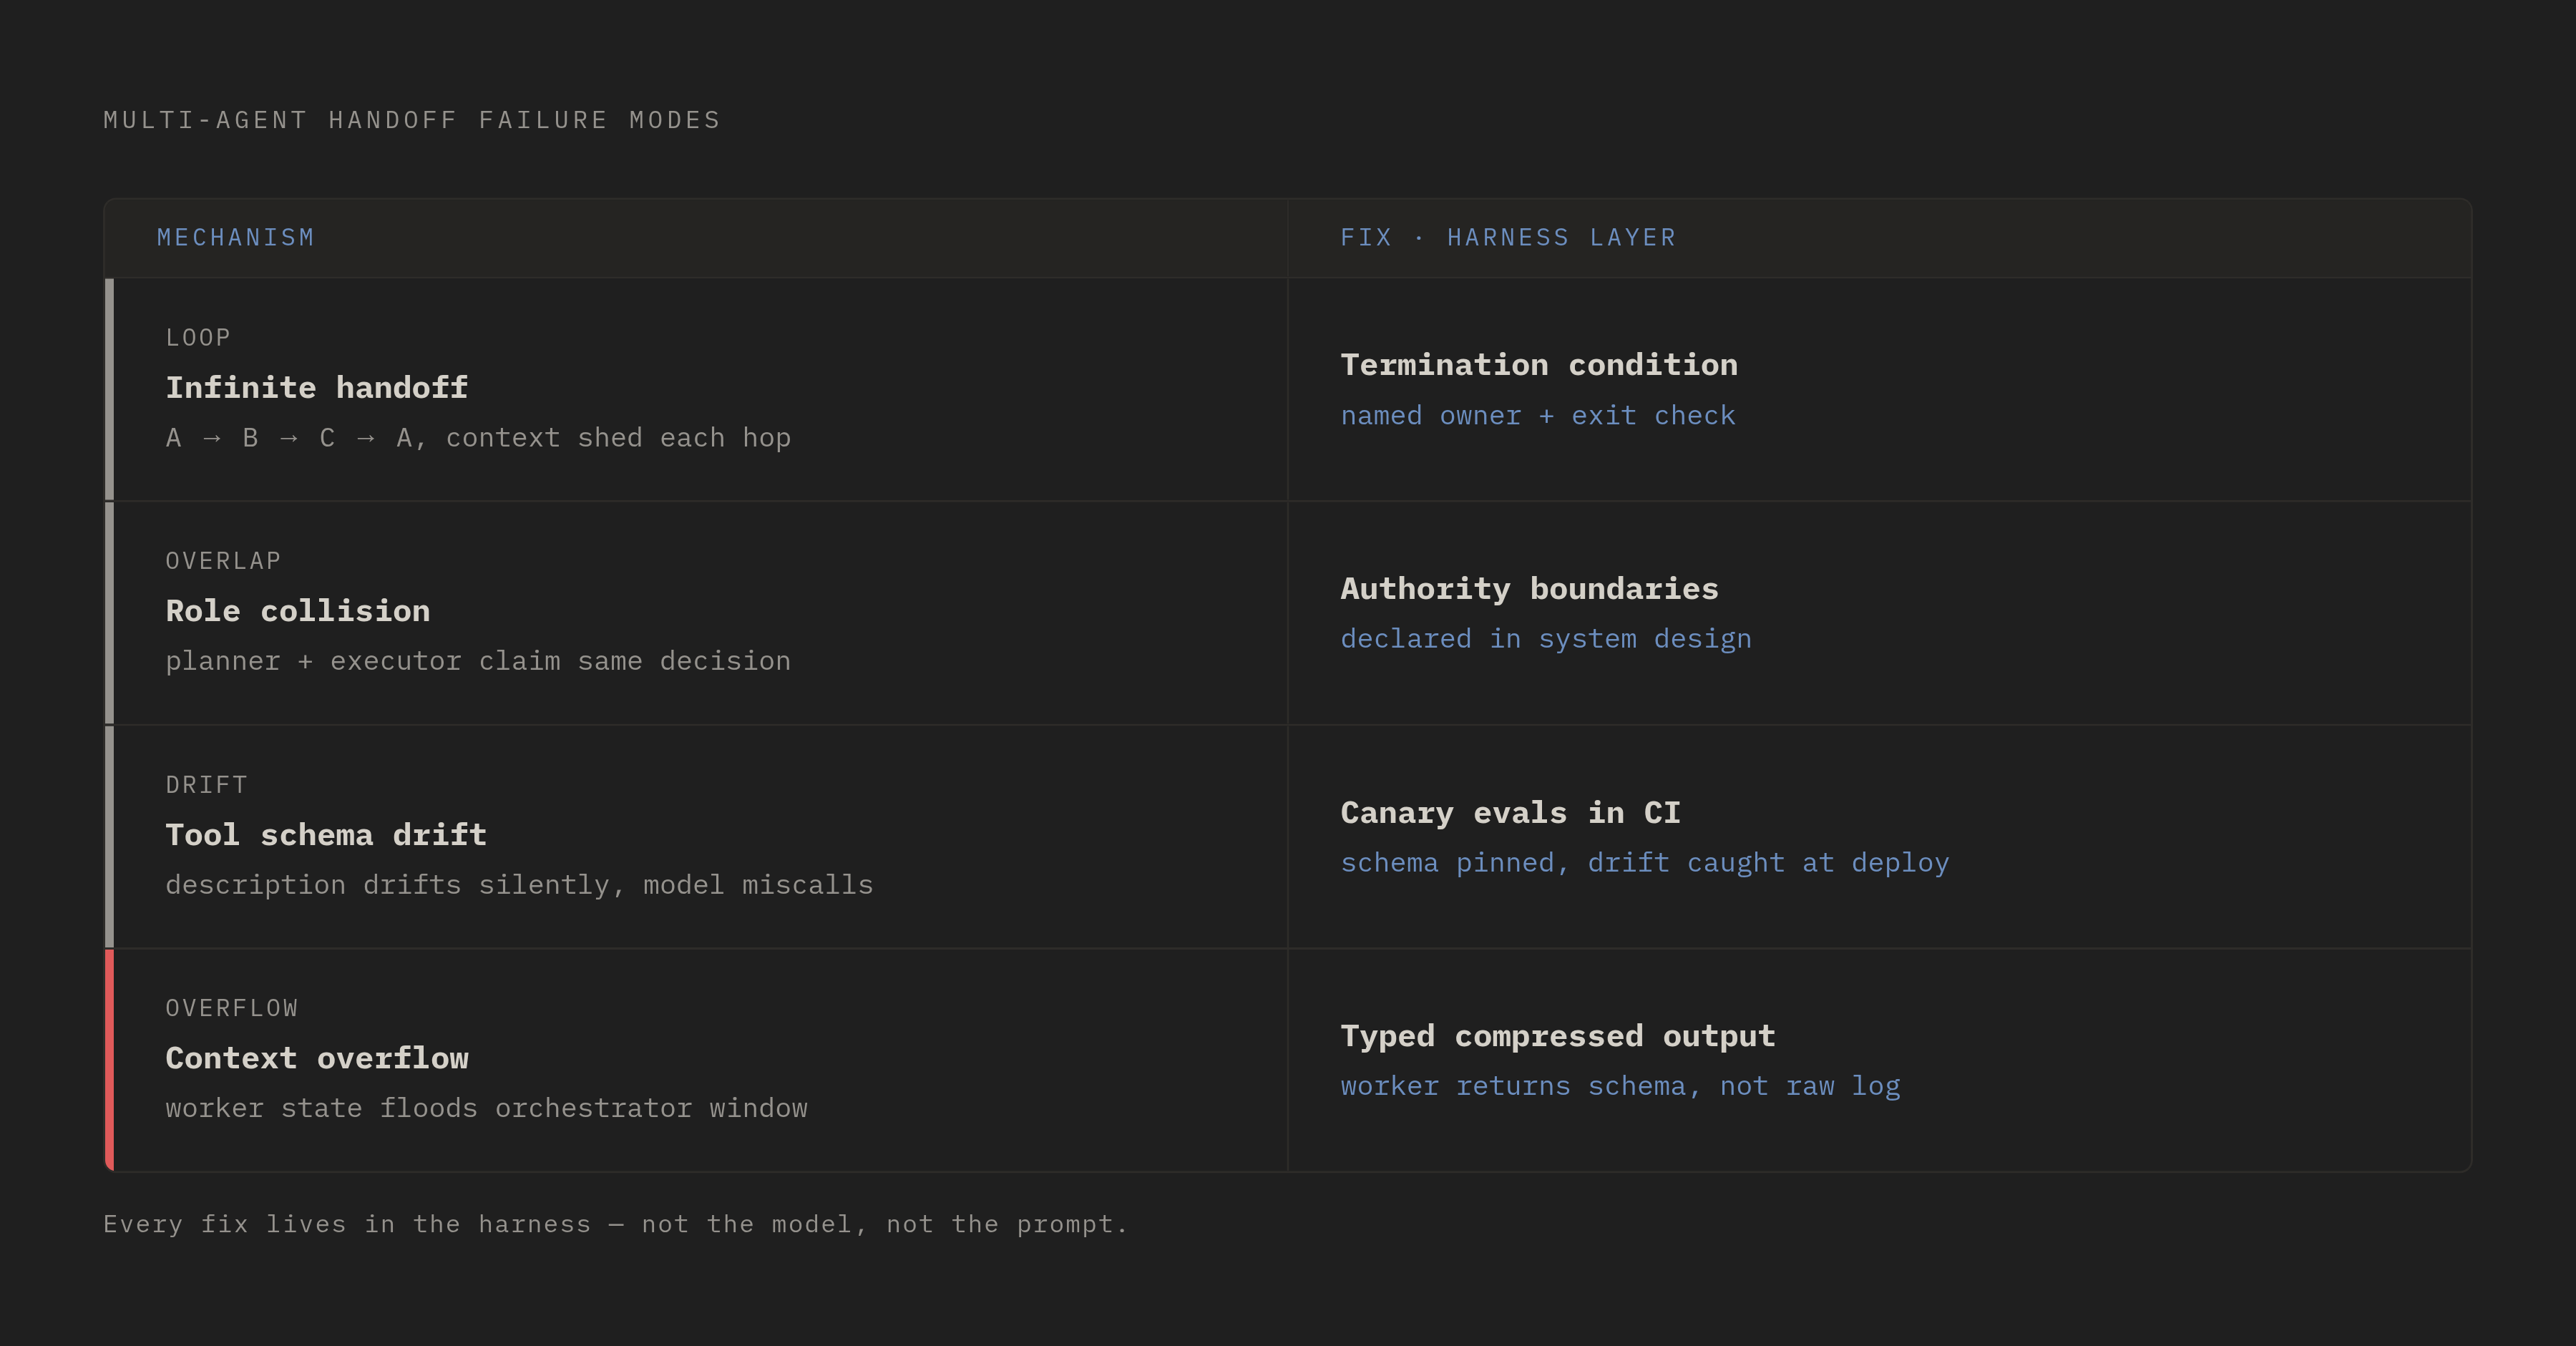Click the 'Role collision' heading

tap(298, 611)
